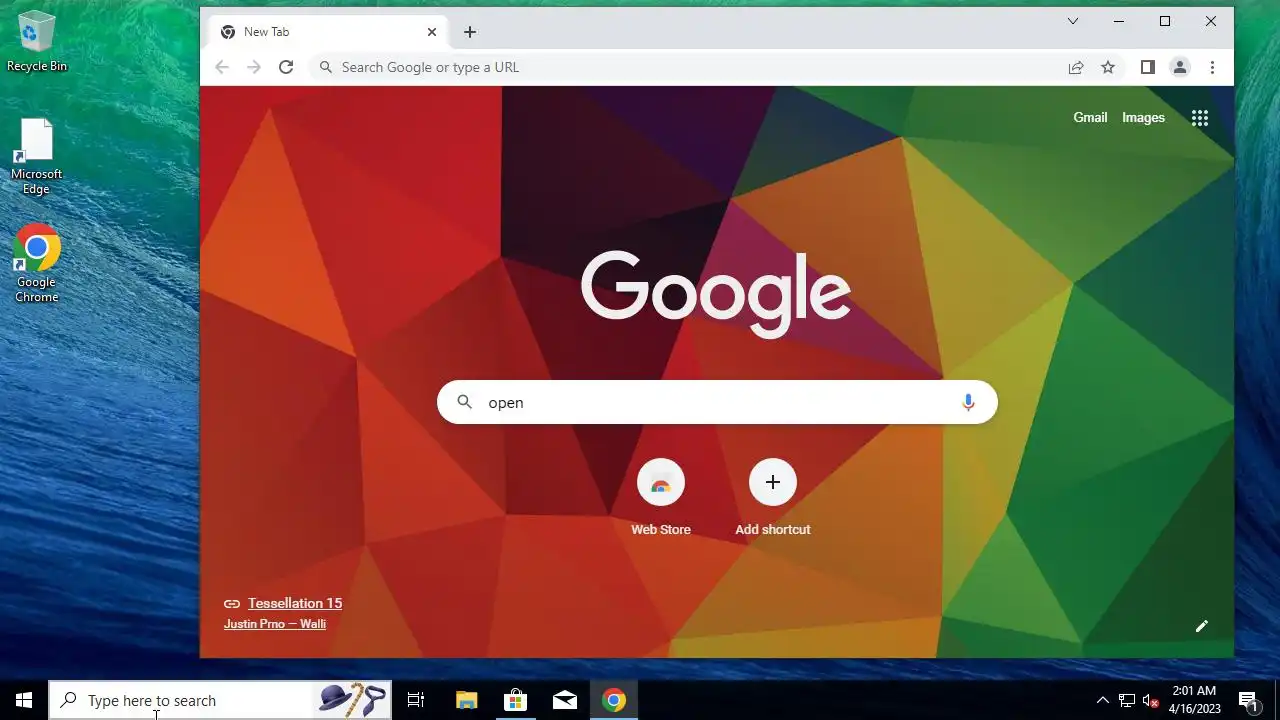
Task: Open Justin Prno — Walli link
Action: [x=275, y=624]
